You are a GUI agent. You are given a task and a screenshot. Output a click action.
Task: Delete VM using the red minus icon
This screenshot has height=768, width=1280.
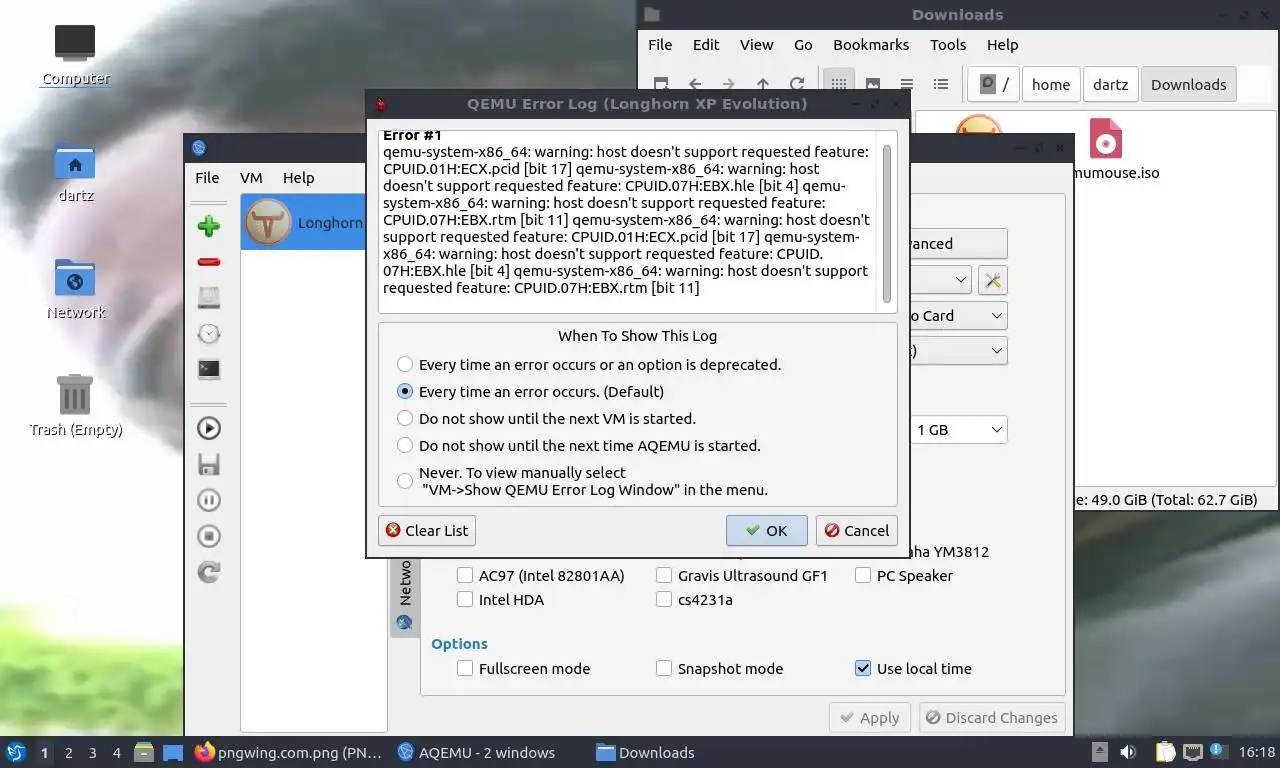209,262
